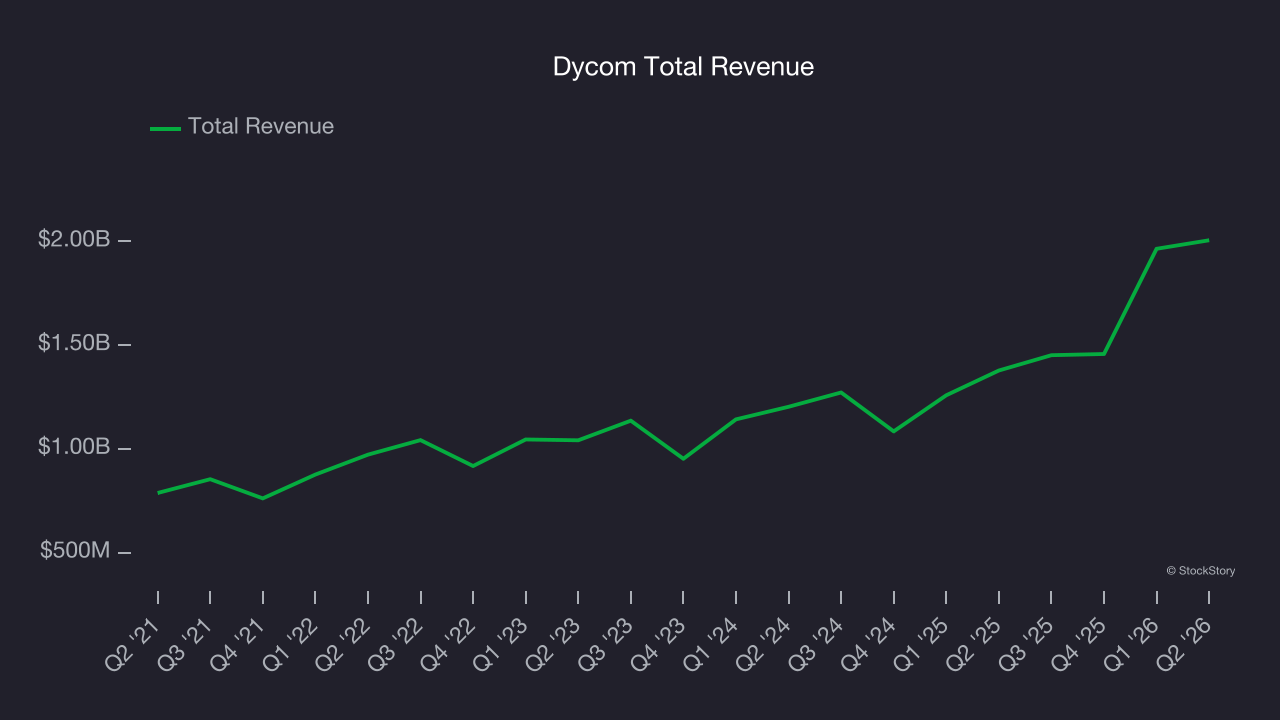
Task: Click the Q1 '26 data point on the line
Action: (1156, 249)
